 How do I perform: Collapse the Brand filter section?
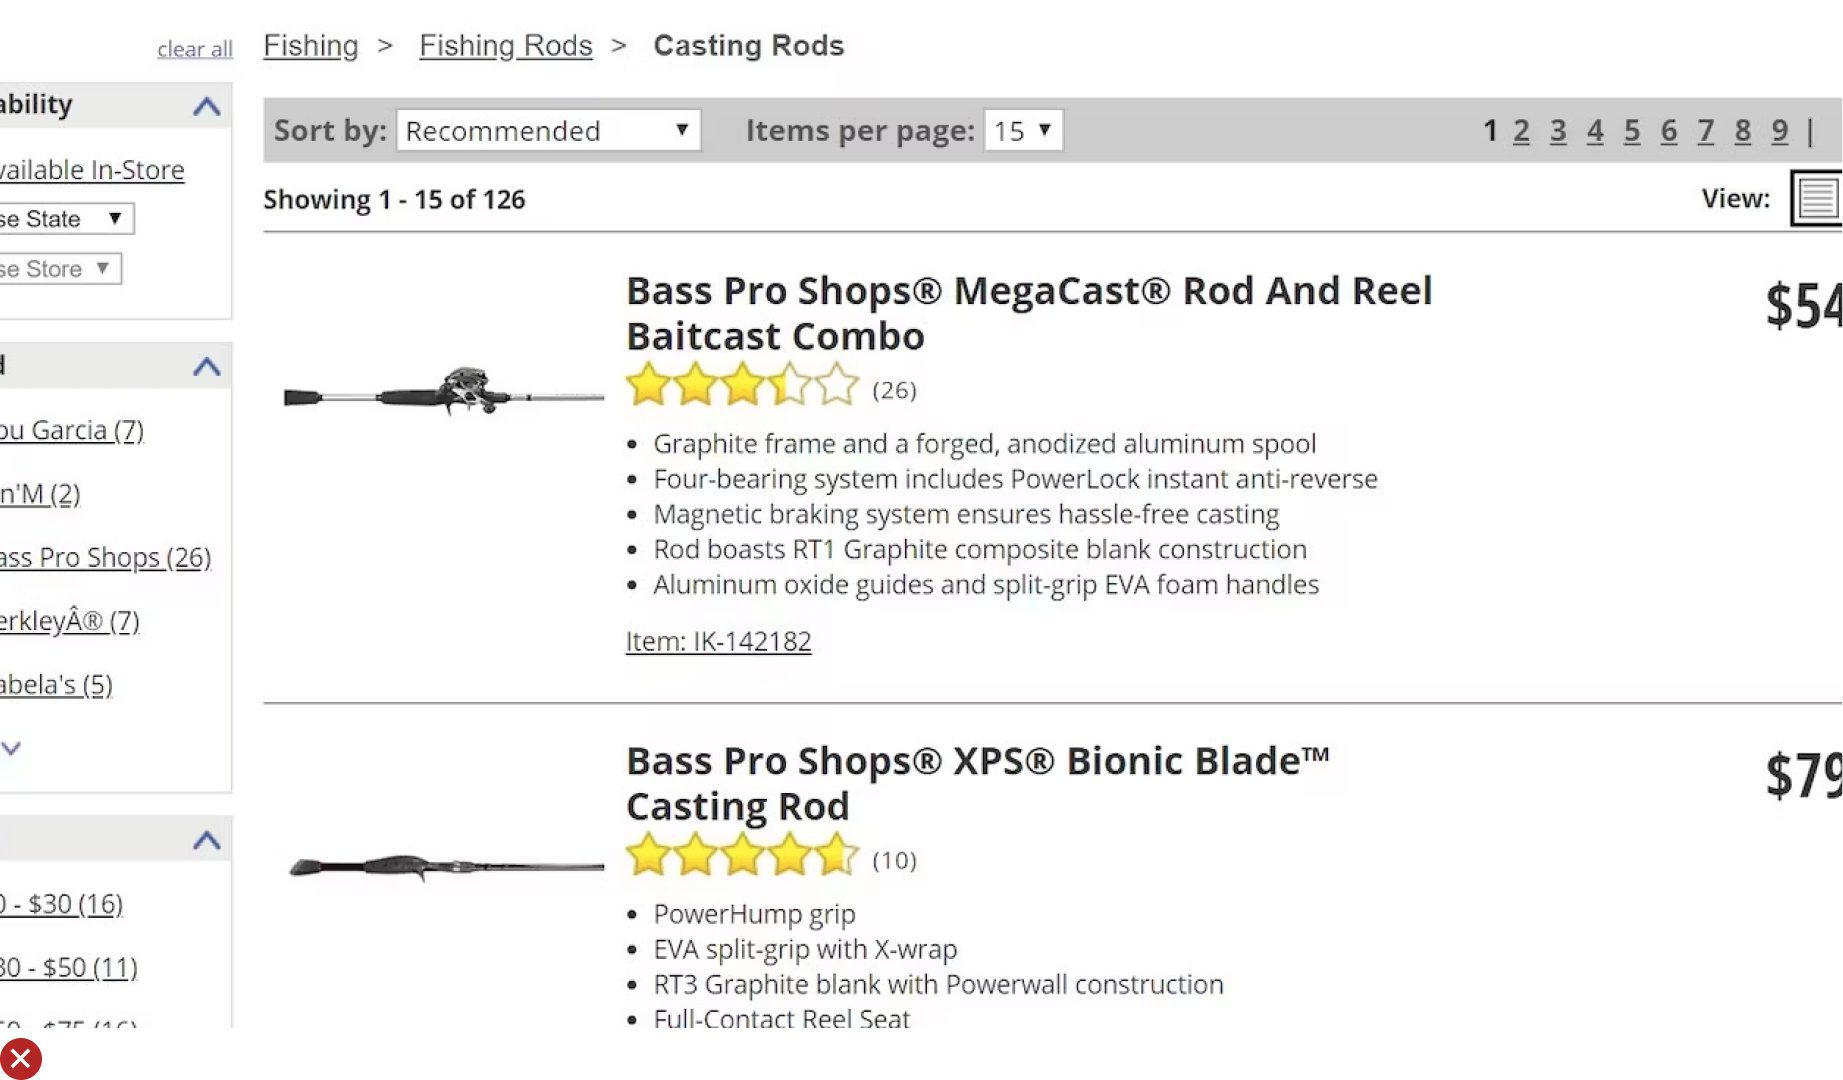tap(206, 366)
